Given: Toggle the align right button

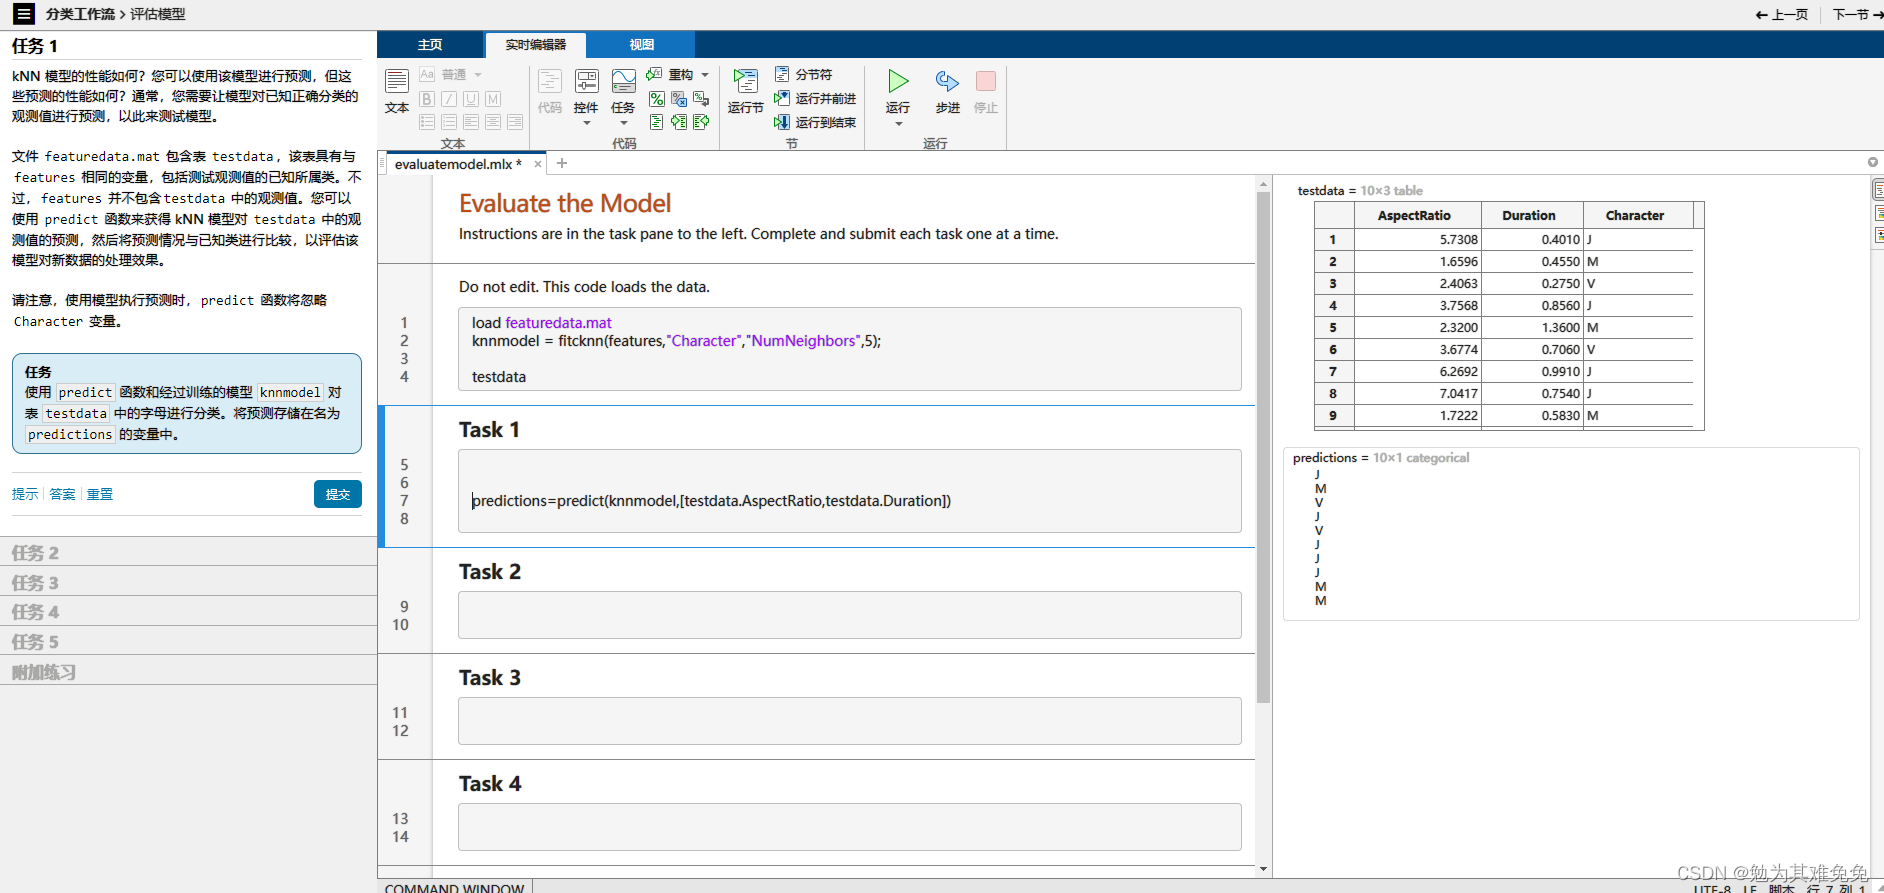Looking at the screenshot, I should pyautogui.click(x=515, y=122).
